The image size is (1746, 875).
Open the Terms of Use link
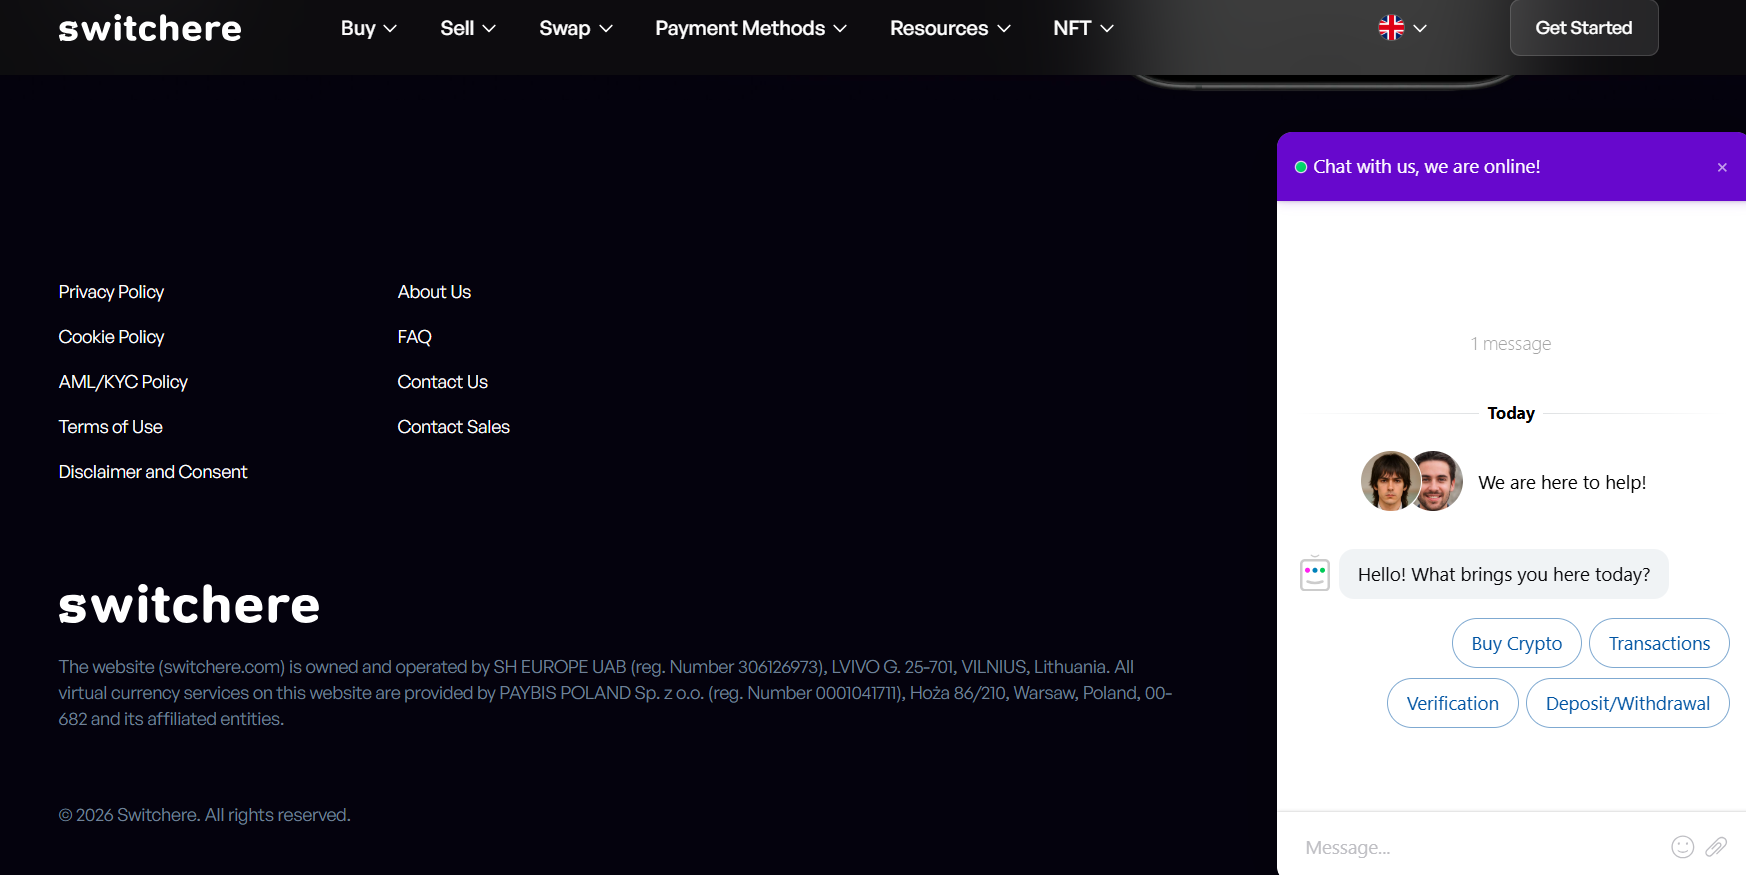point(110,427)
